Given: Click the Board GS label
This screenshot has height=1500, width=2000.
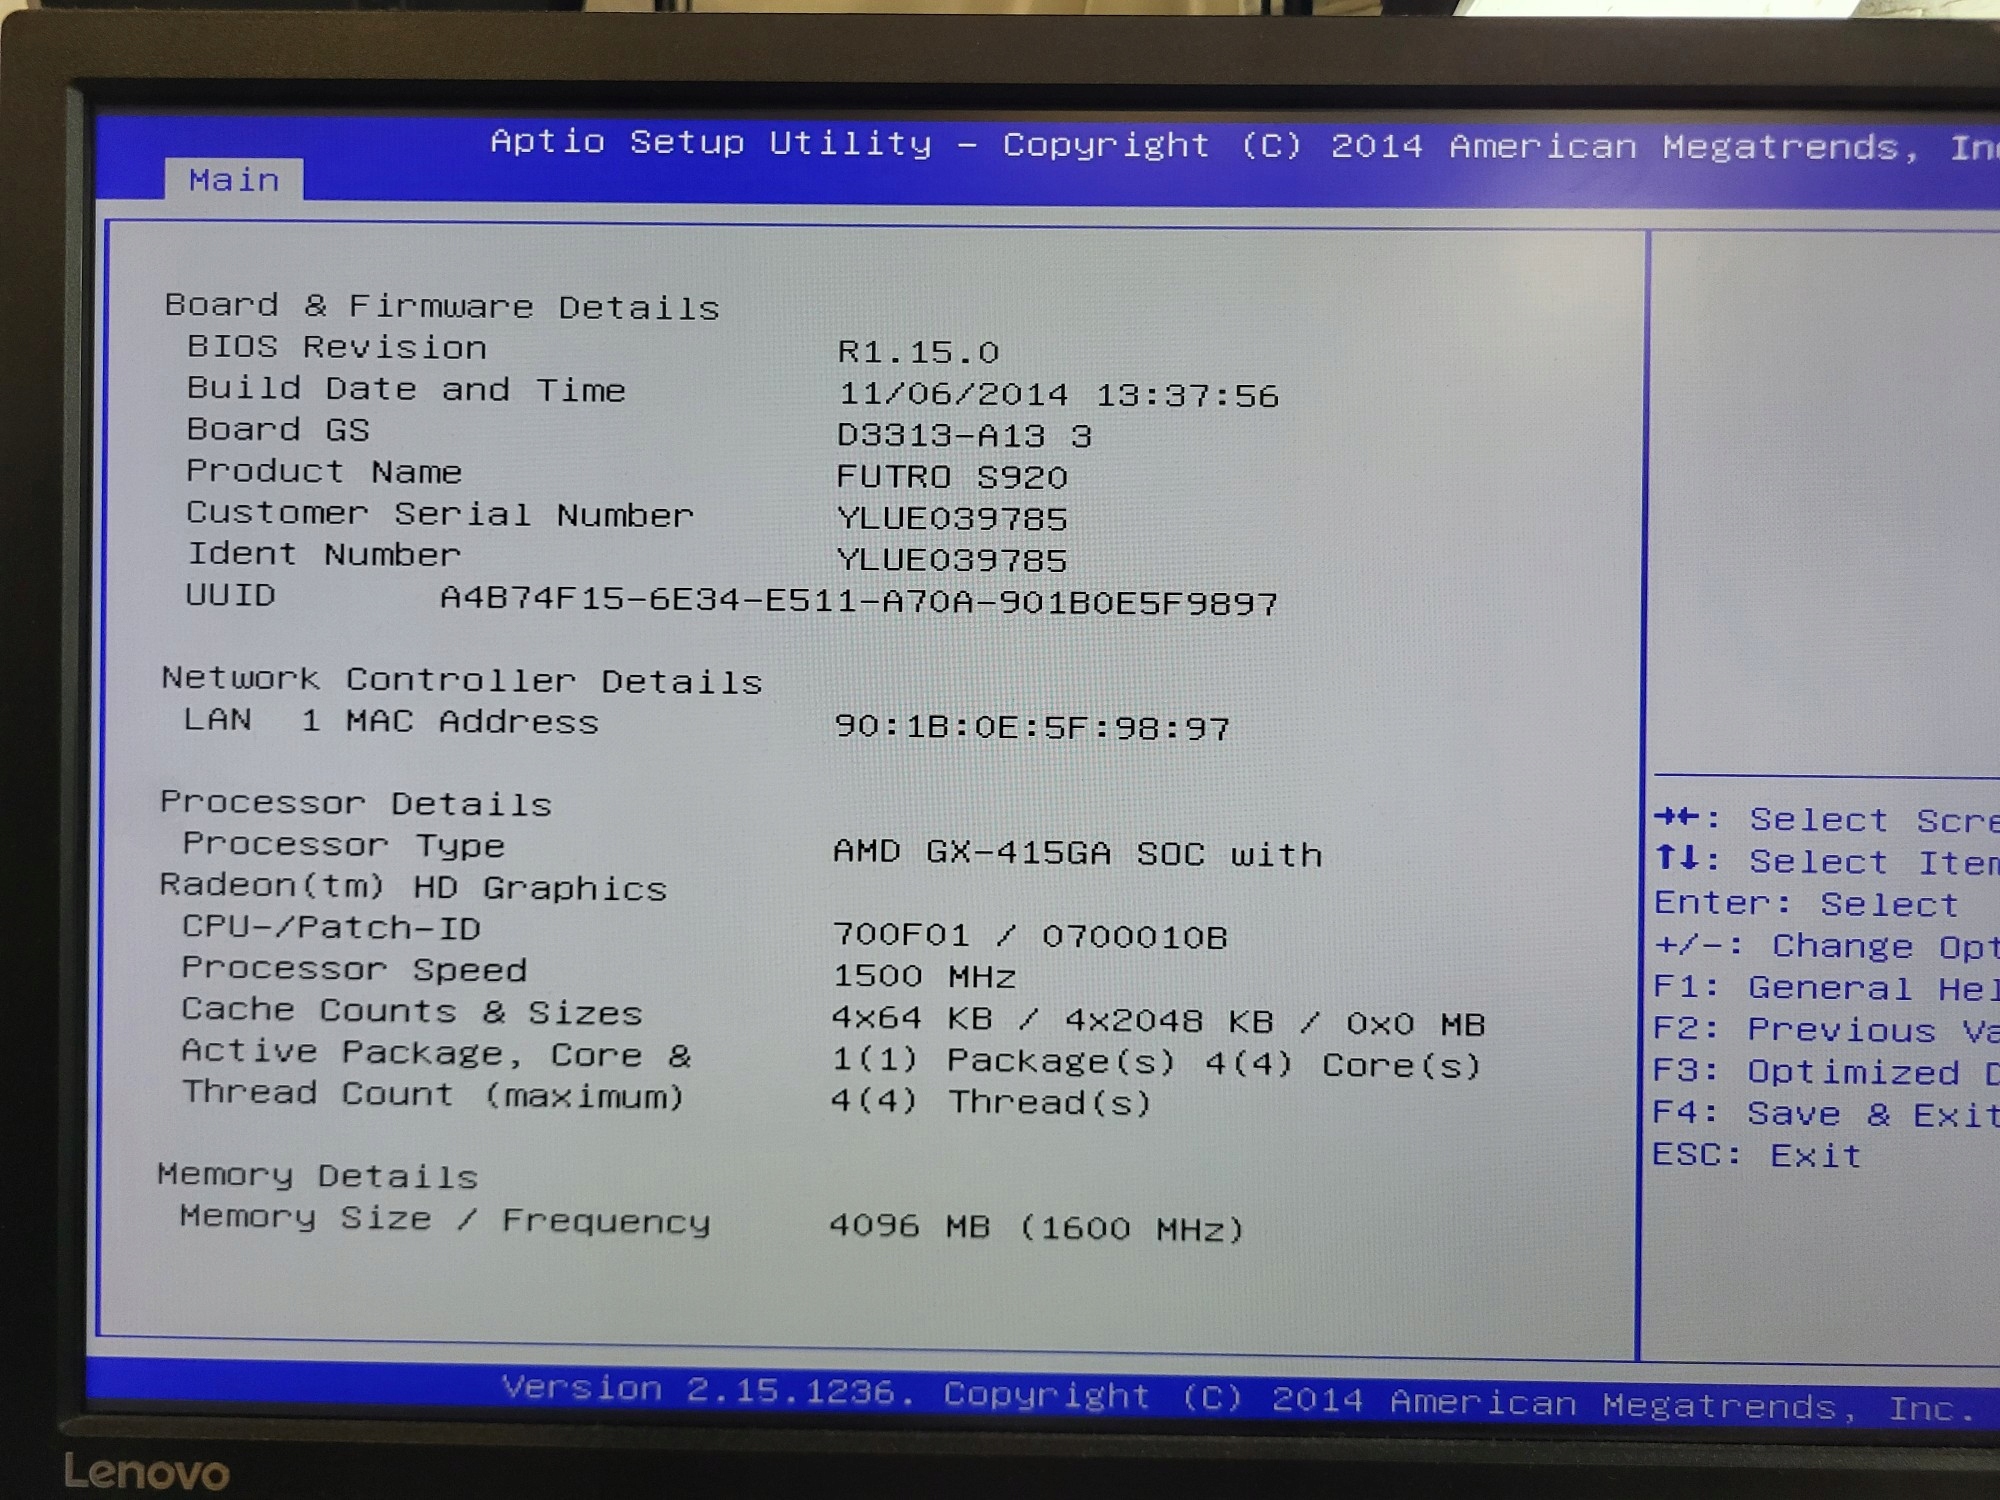Looking at the screenshot, I should pos(278,430).
